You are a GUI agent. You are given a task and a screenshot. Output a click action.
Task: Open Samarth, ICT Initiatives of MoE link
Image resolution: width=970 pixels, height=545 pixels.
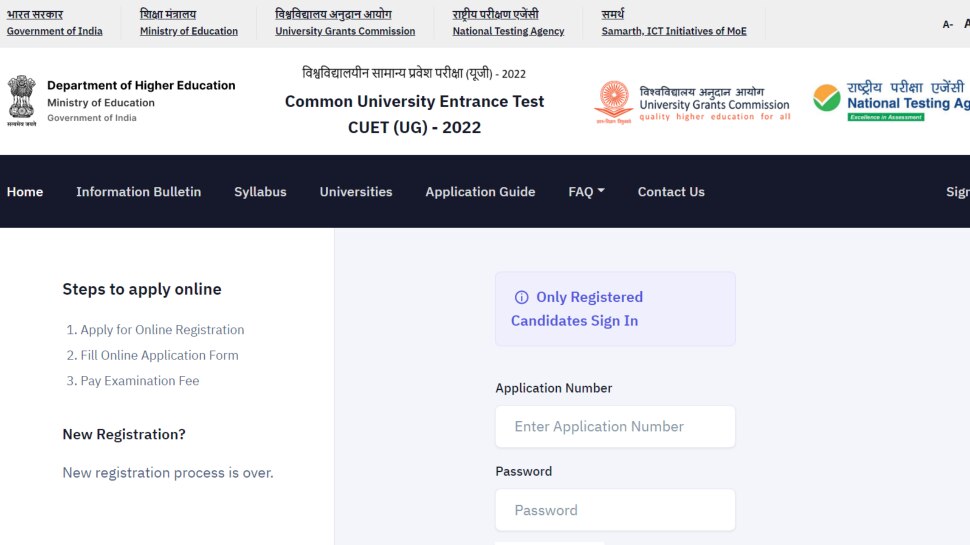point(674,31)
